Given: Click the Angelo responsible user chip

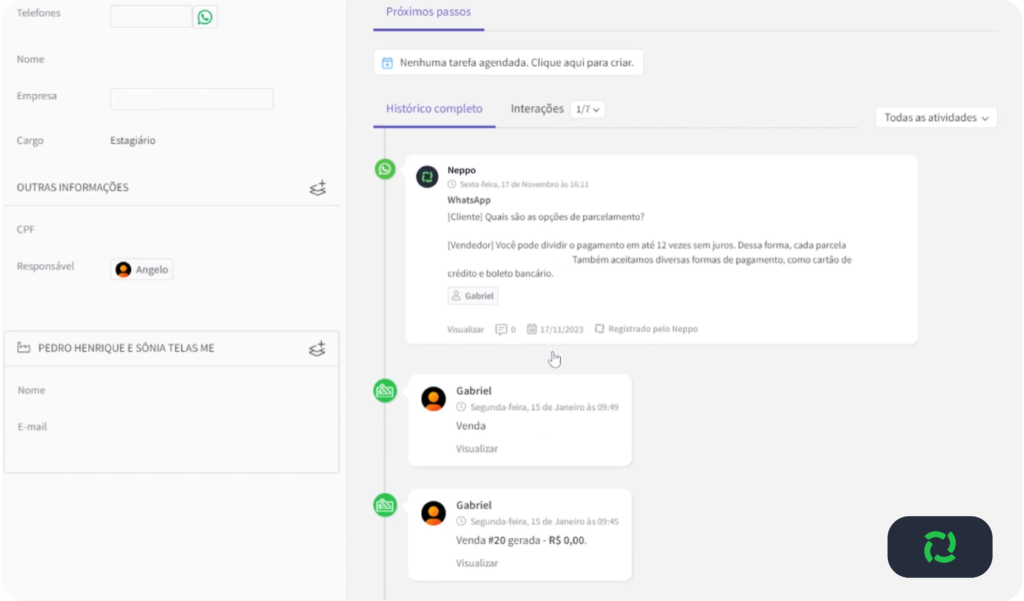Looking at the screenshot, I should point(142,269).
